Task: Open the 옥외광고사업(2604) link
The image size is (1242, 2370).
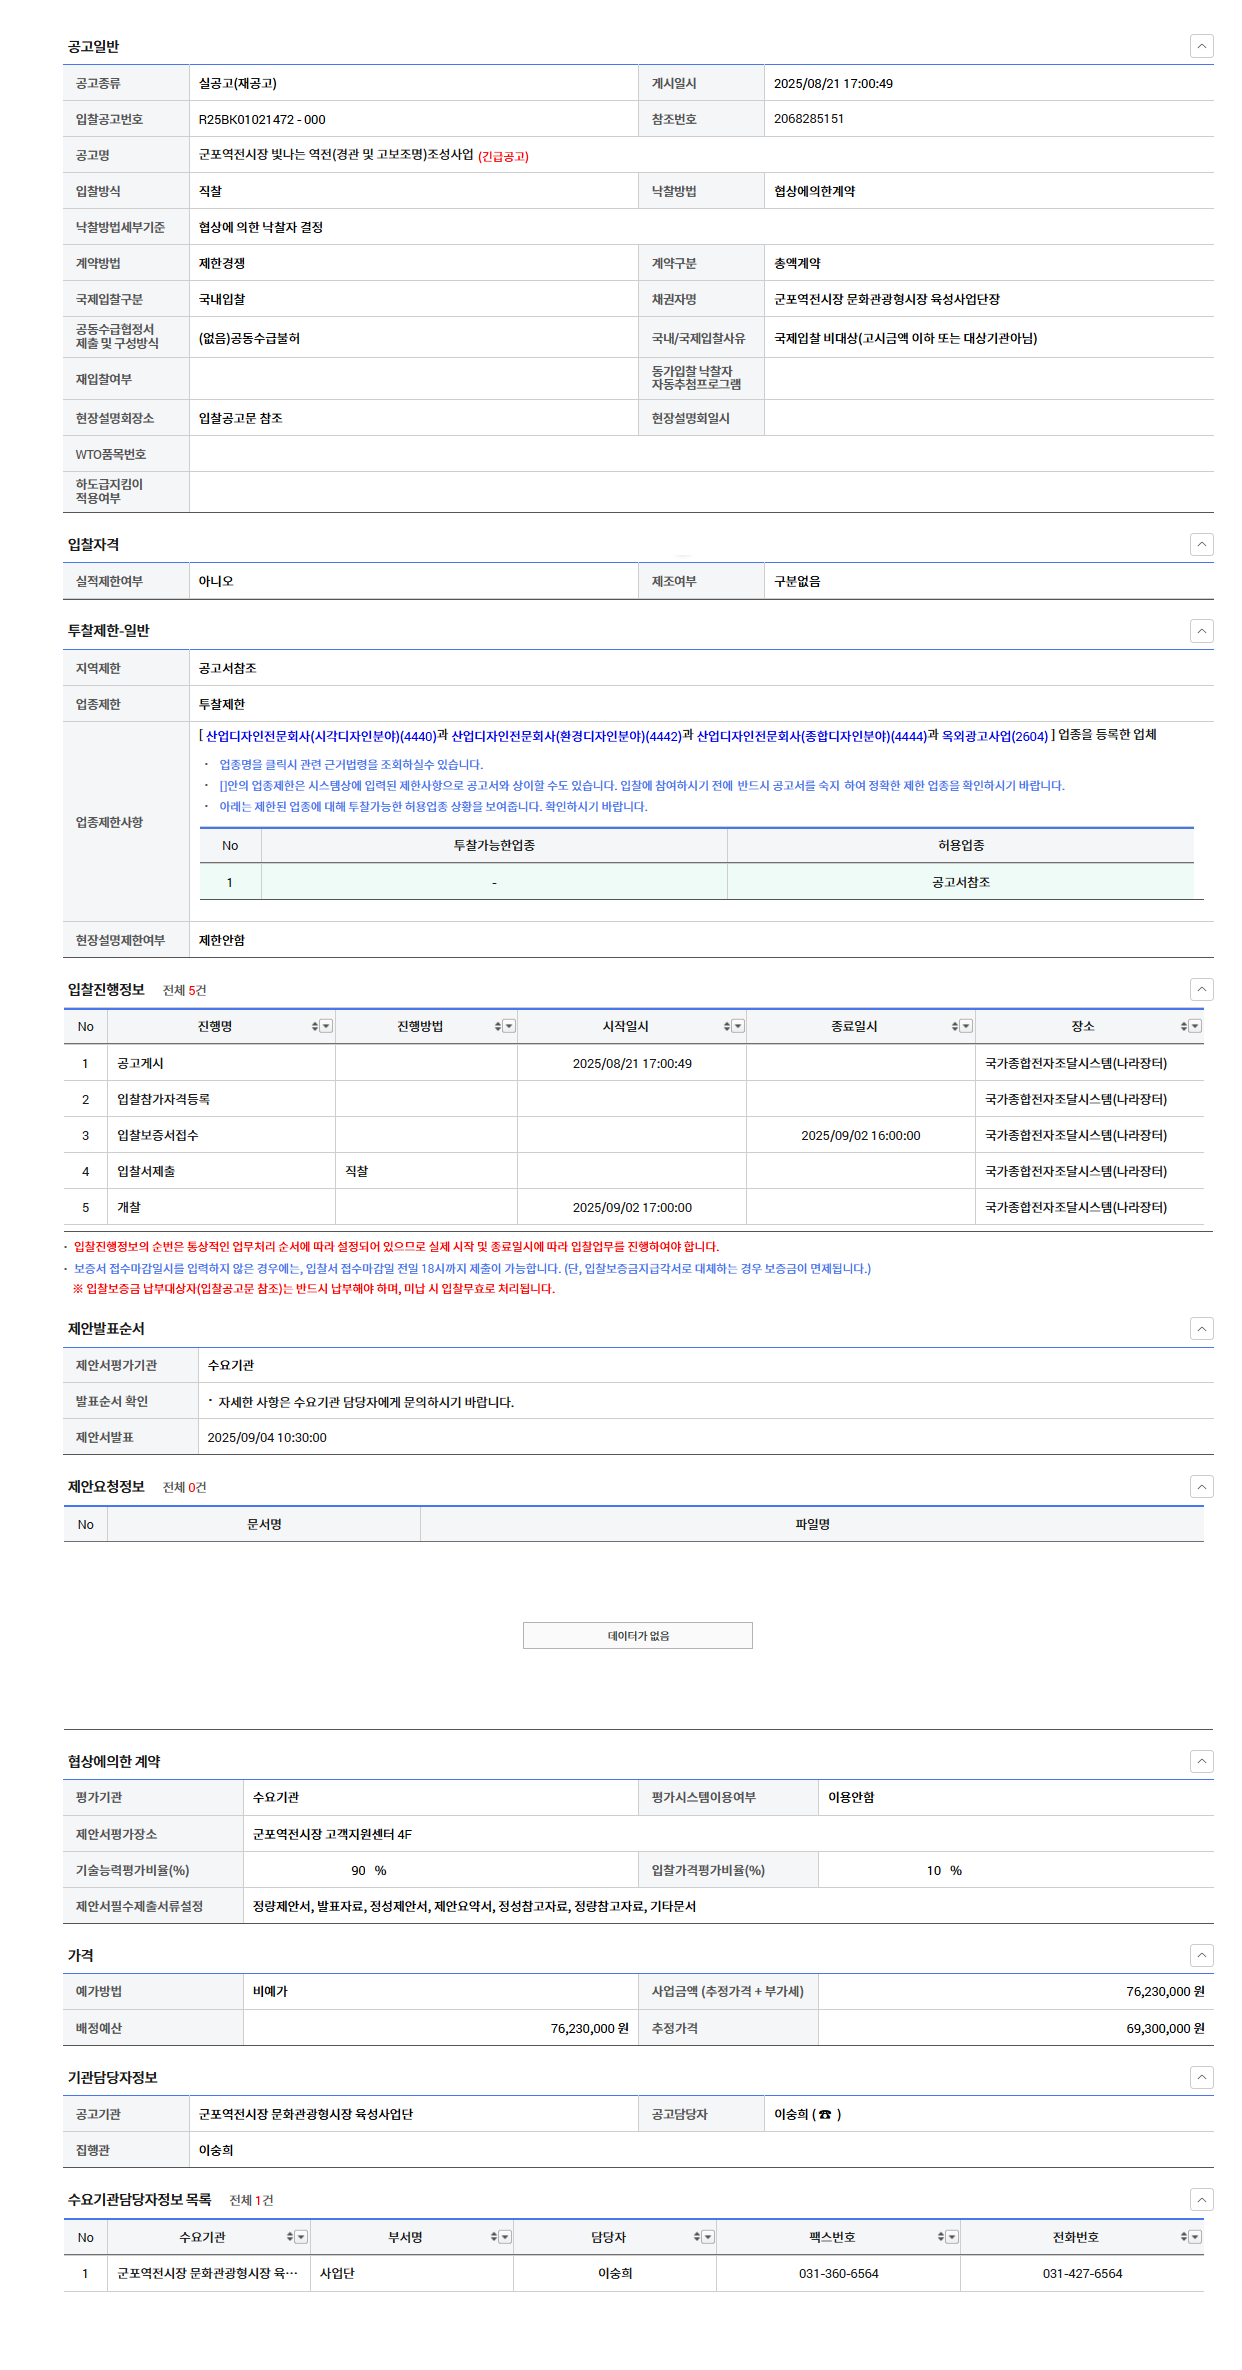Action: tap(995, 736)
